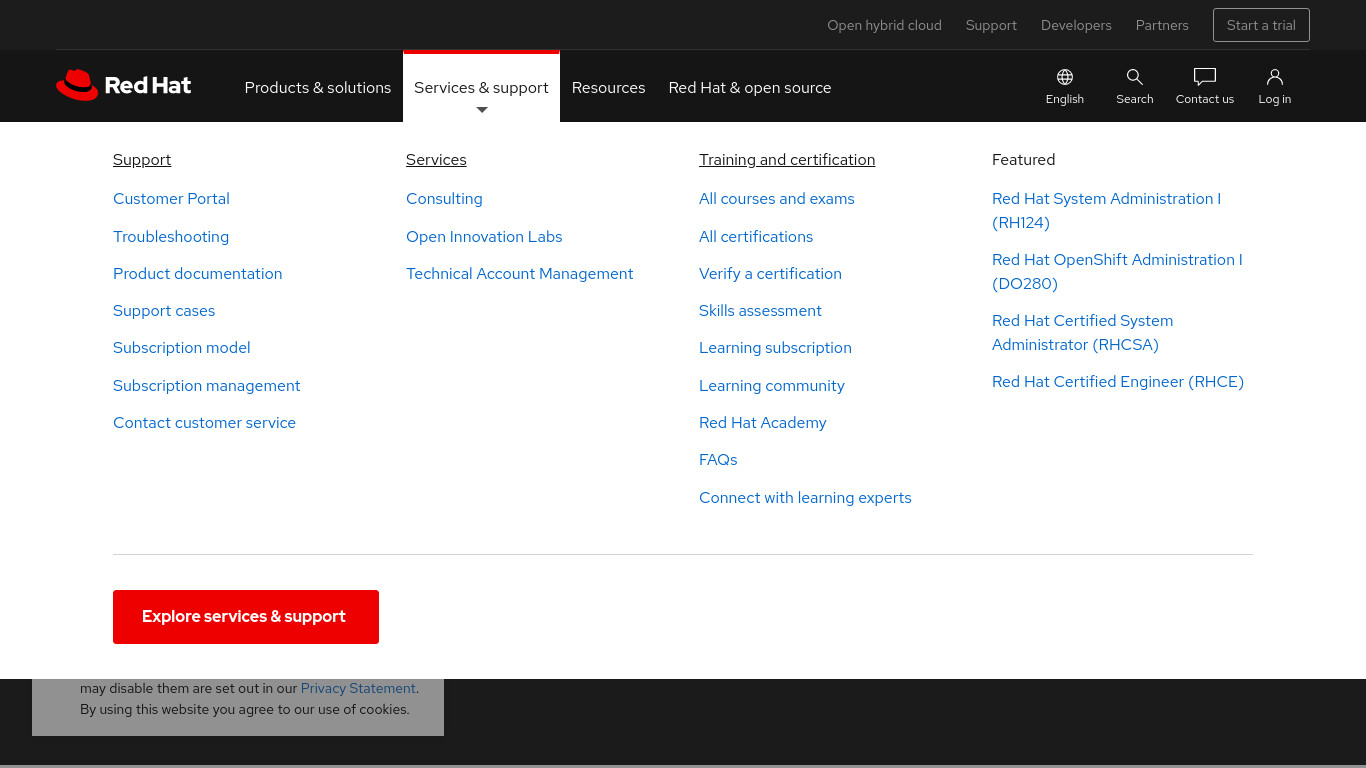The height and width of the screenshot is (768, 1366).
Task: Open the Search magnifier icon
Action: tap(1135, 77)
